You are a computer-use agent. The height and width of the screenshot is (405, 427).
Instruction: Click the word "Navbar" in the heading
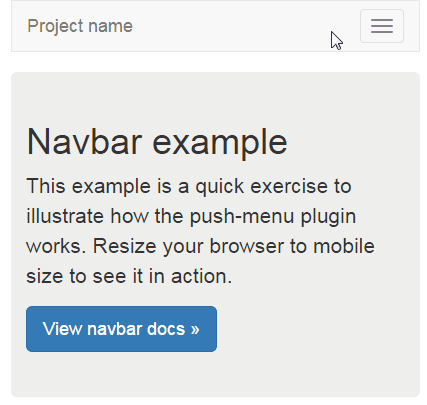(x=85, y=141)
